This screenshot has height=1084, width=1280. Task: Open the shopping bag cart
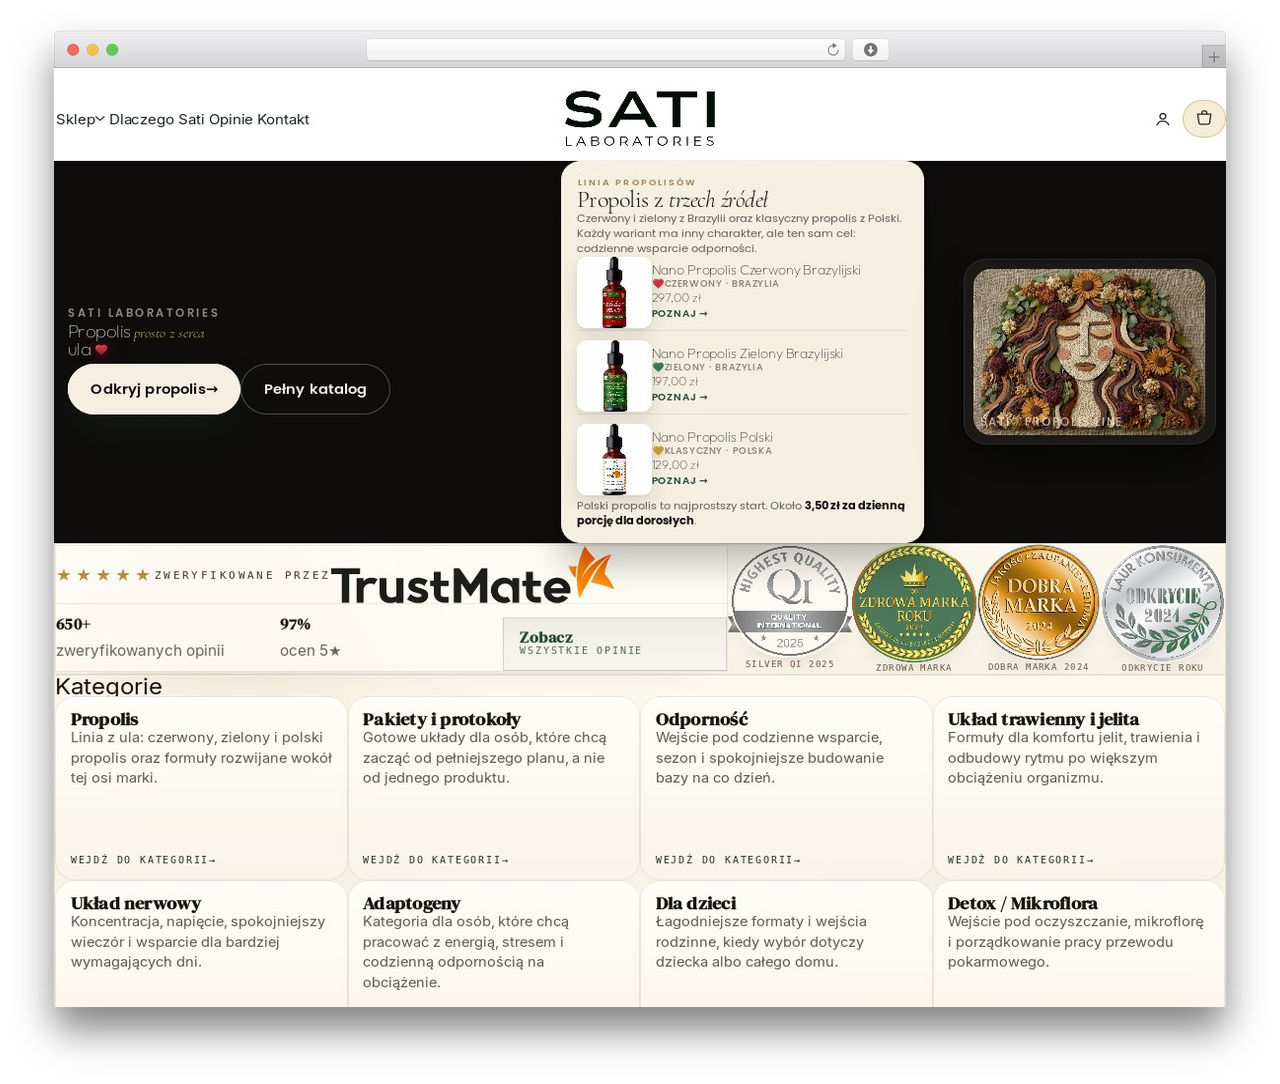click(x=1204, y=118)
